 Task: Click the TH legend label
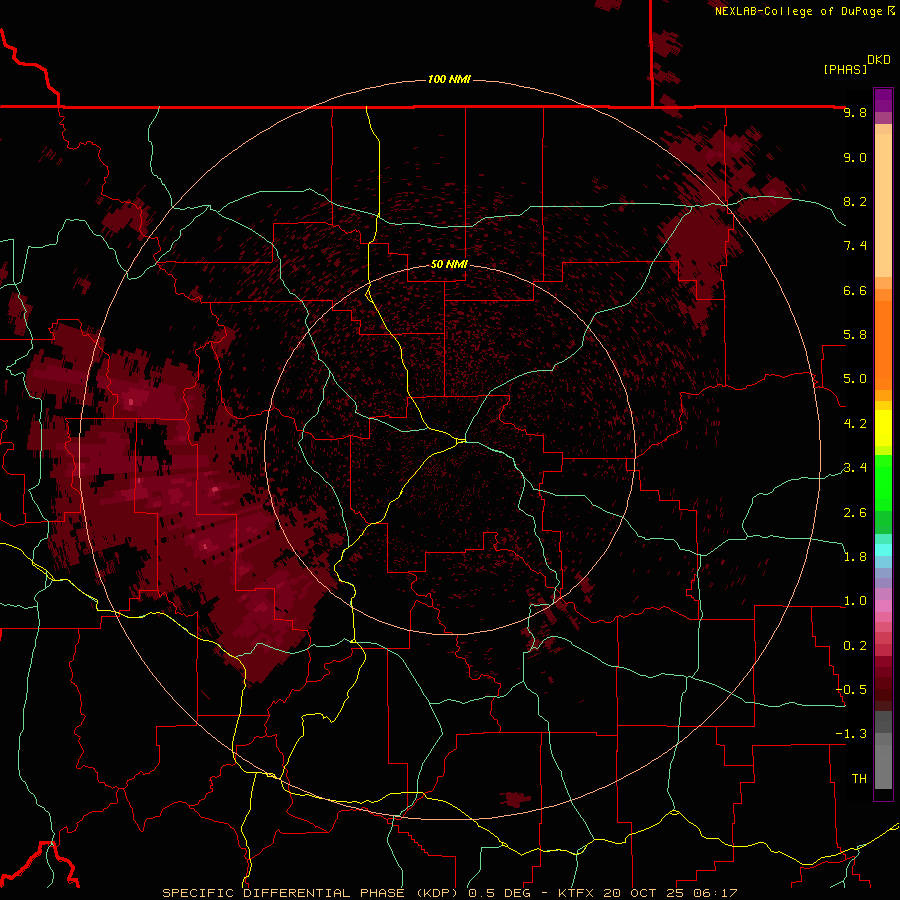[859, 779]
